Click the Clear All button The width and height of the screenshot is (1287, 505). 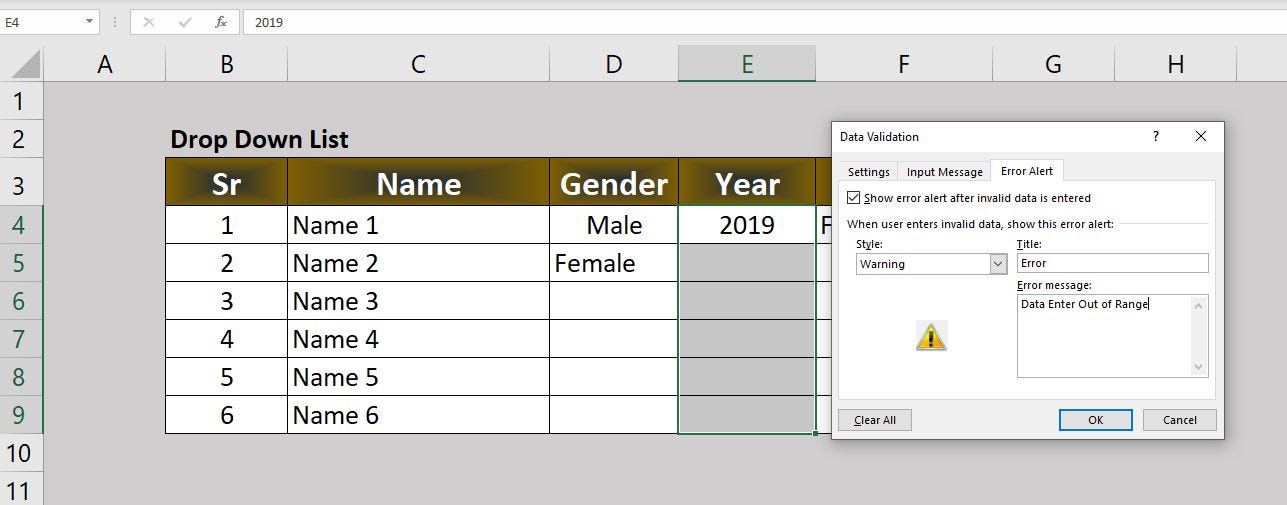[875, 420]
